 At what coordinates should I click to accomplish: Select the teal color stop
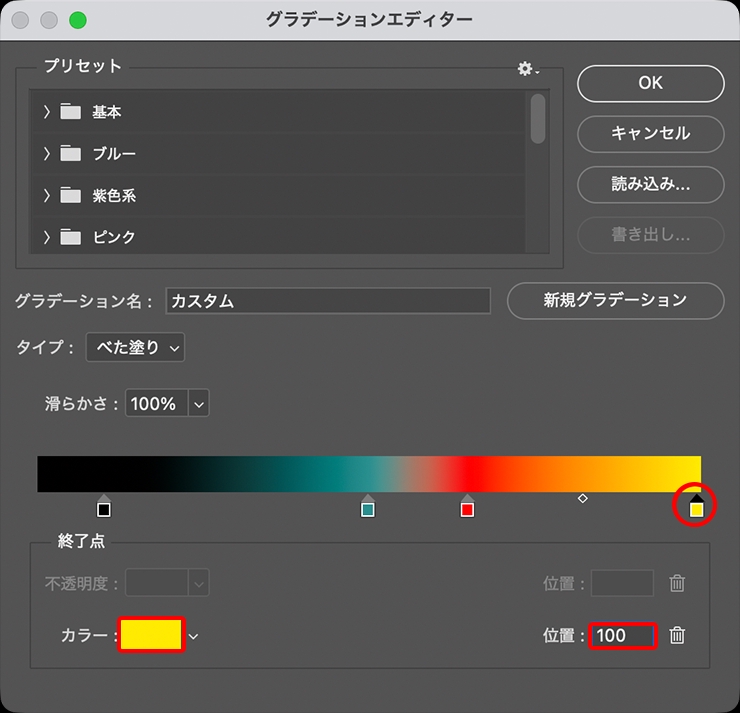367,508
